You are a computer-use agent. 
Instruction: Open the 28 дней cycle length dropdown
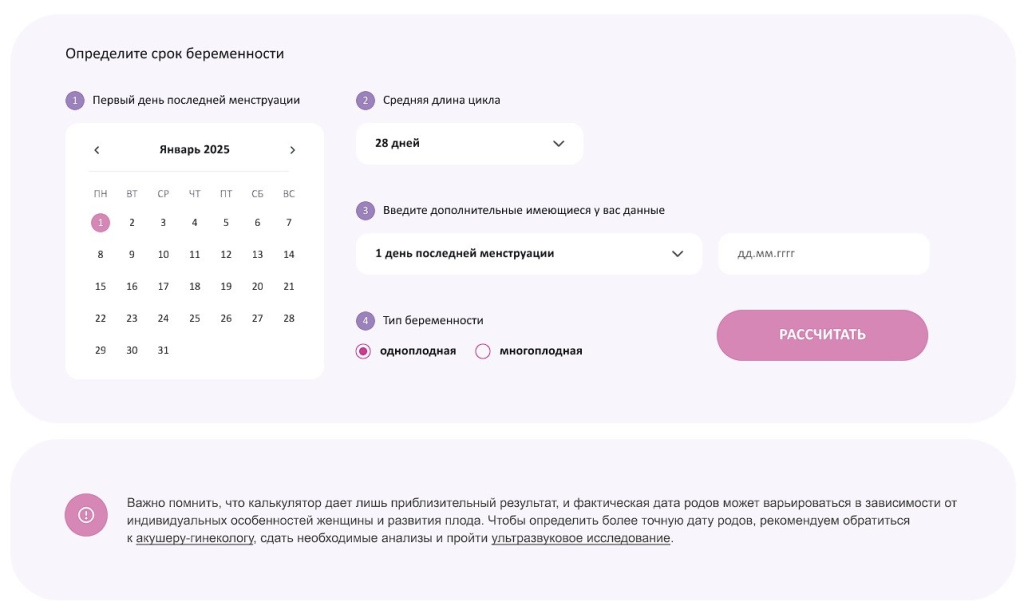470,144
